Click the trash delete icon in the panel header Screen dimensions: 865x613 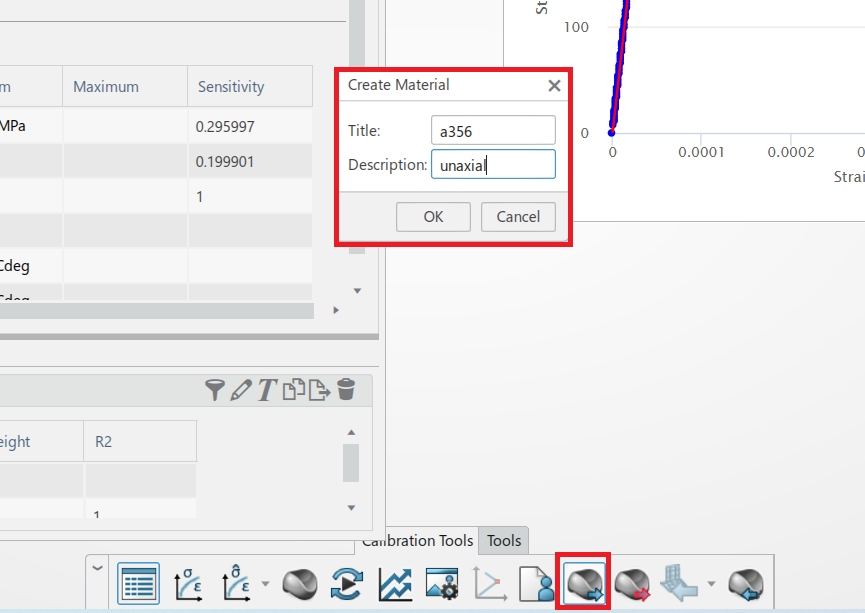pos(345,390)
